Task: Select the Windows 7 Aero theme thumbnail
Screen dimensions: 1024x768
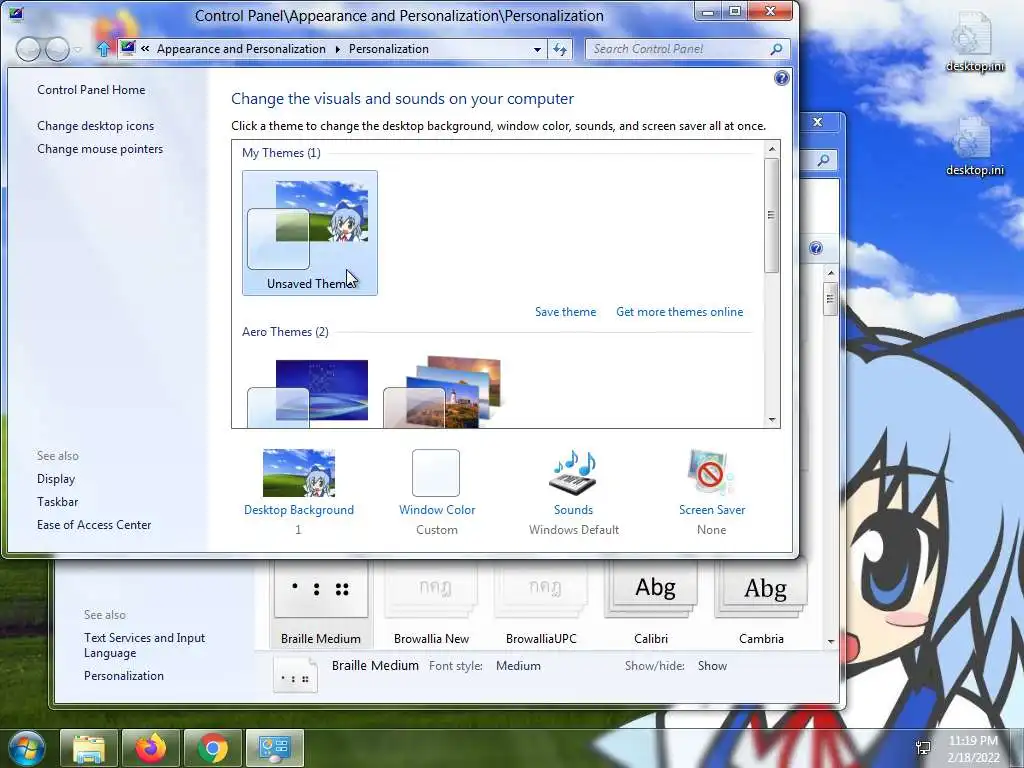Action: click(308, 392)
